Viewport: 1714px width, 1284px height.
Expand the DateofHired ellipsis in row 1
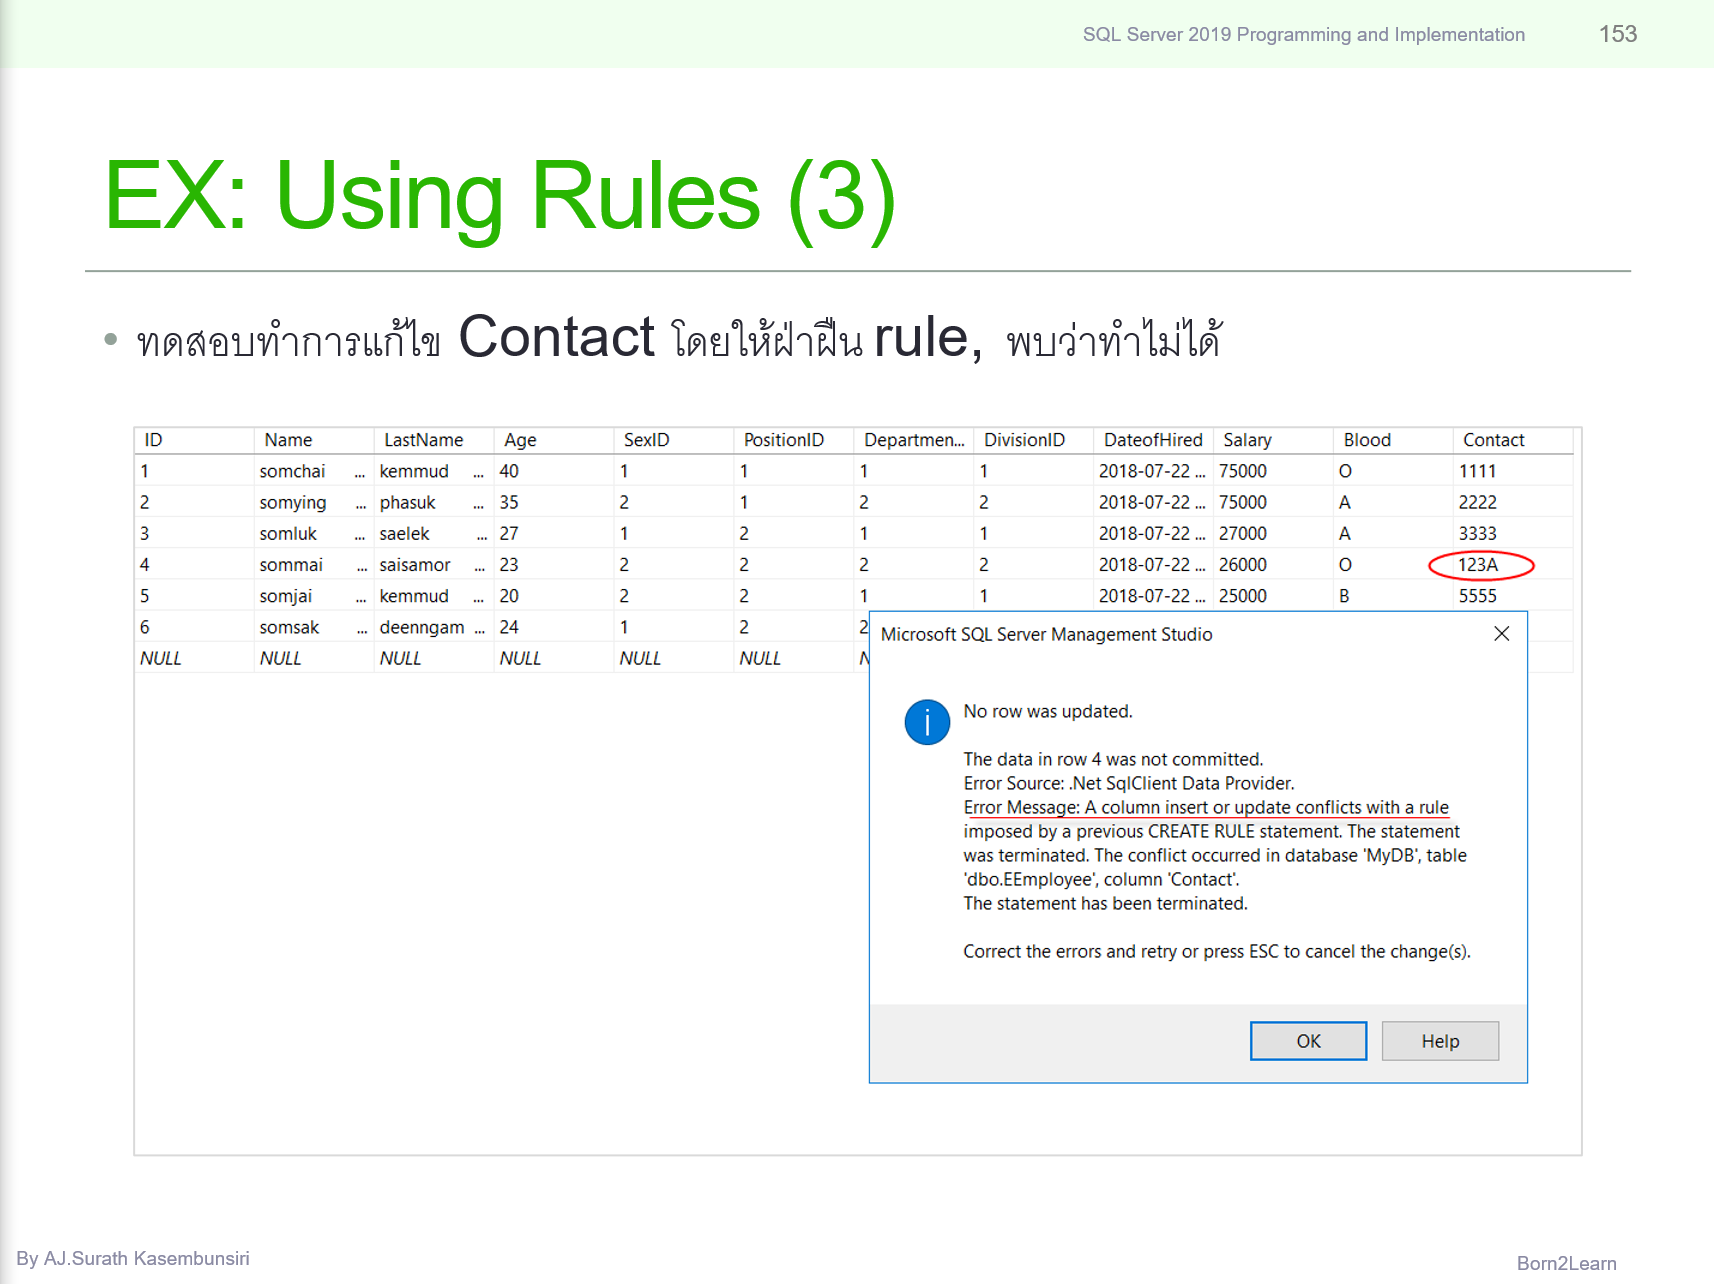click(x=1199, y=471)
